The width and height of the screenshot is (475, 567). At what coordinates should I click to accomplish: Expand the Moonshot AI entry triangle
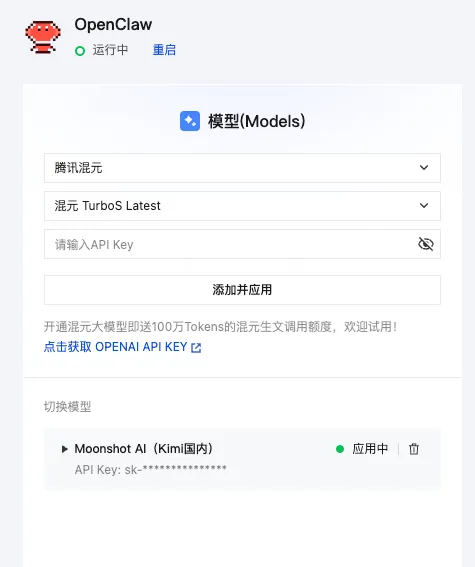pos(65,449)
